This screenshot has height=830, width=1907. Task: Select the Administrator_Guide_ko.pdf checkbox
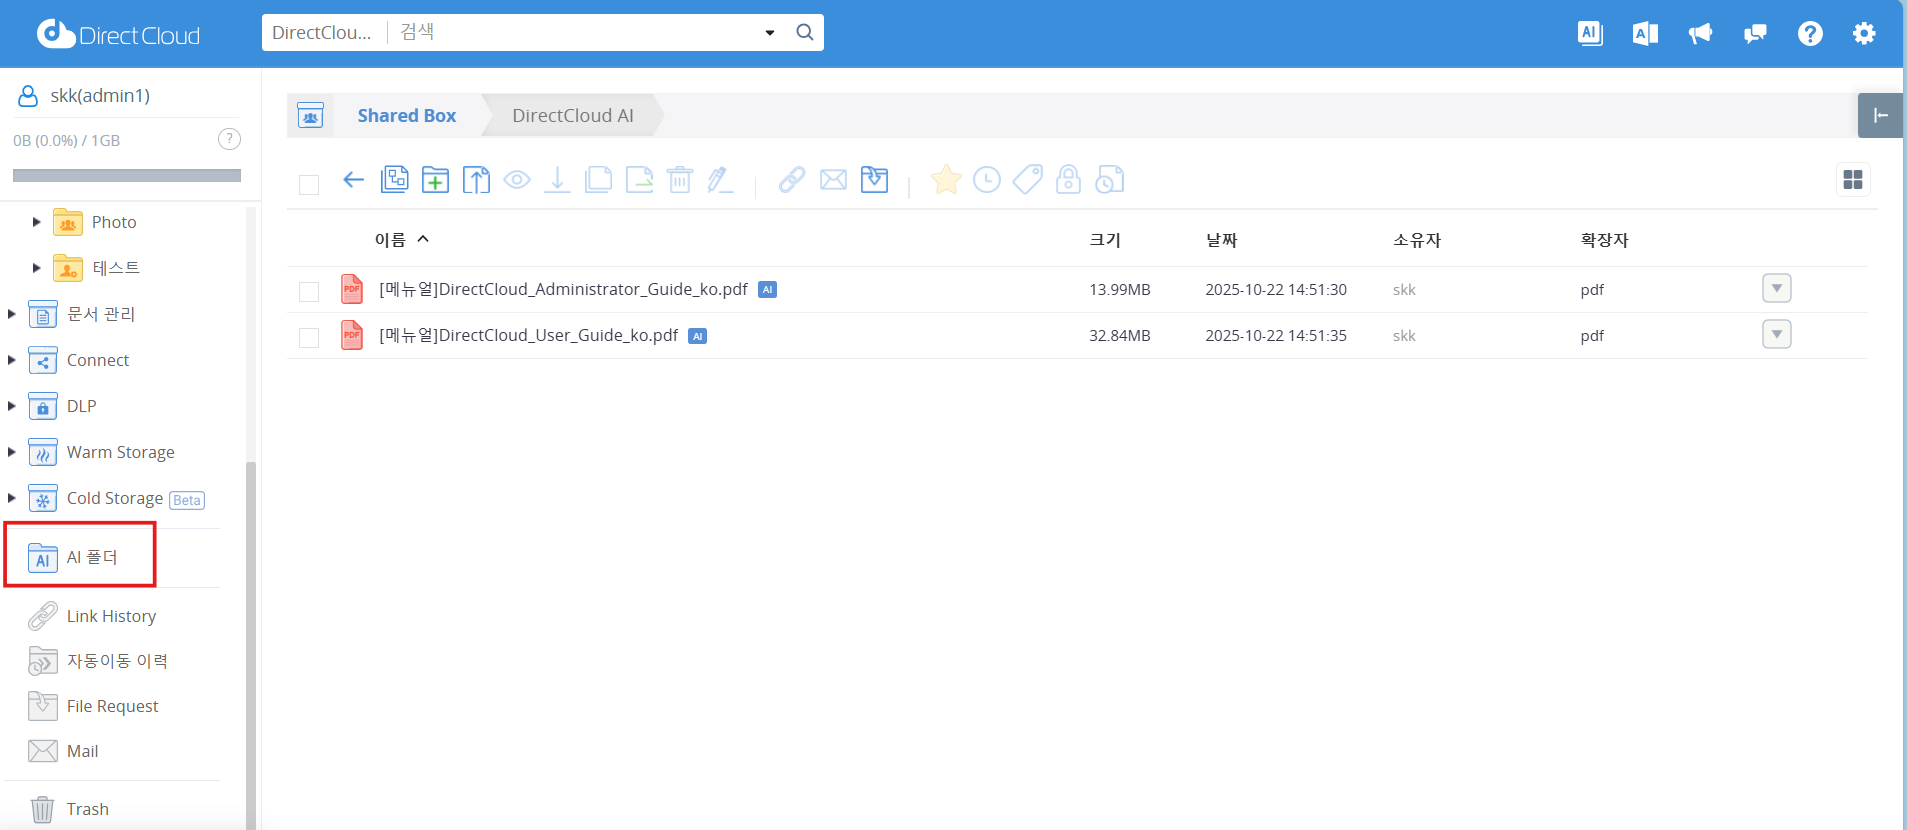pos(309,291)
